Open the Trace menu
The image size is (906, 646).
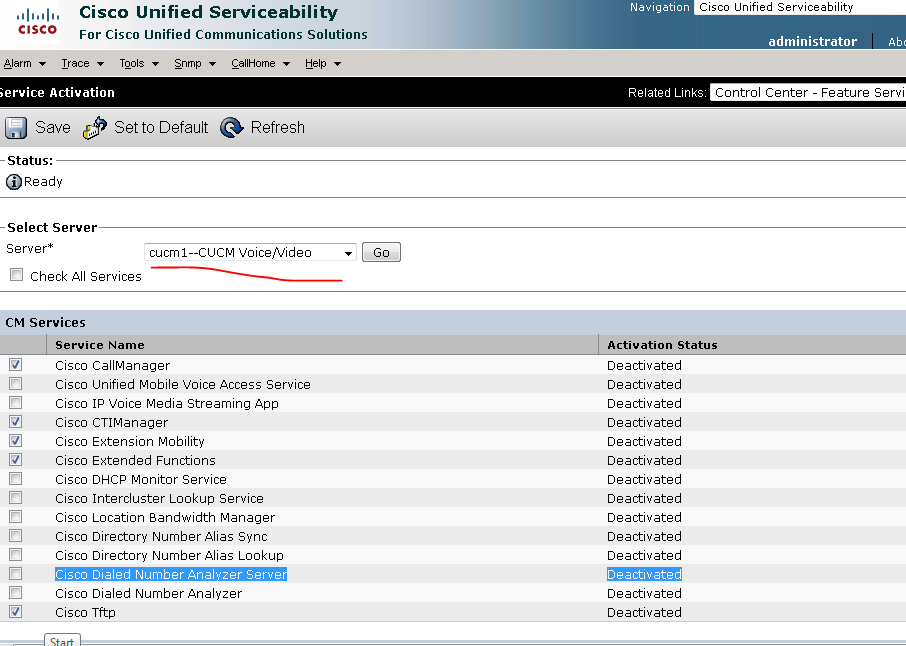click(x=83, y=64)
